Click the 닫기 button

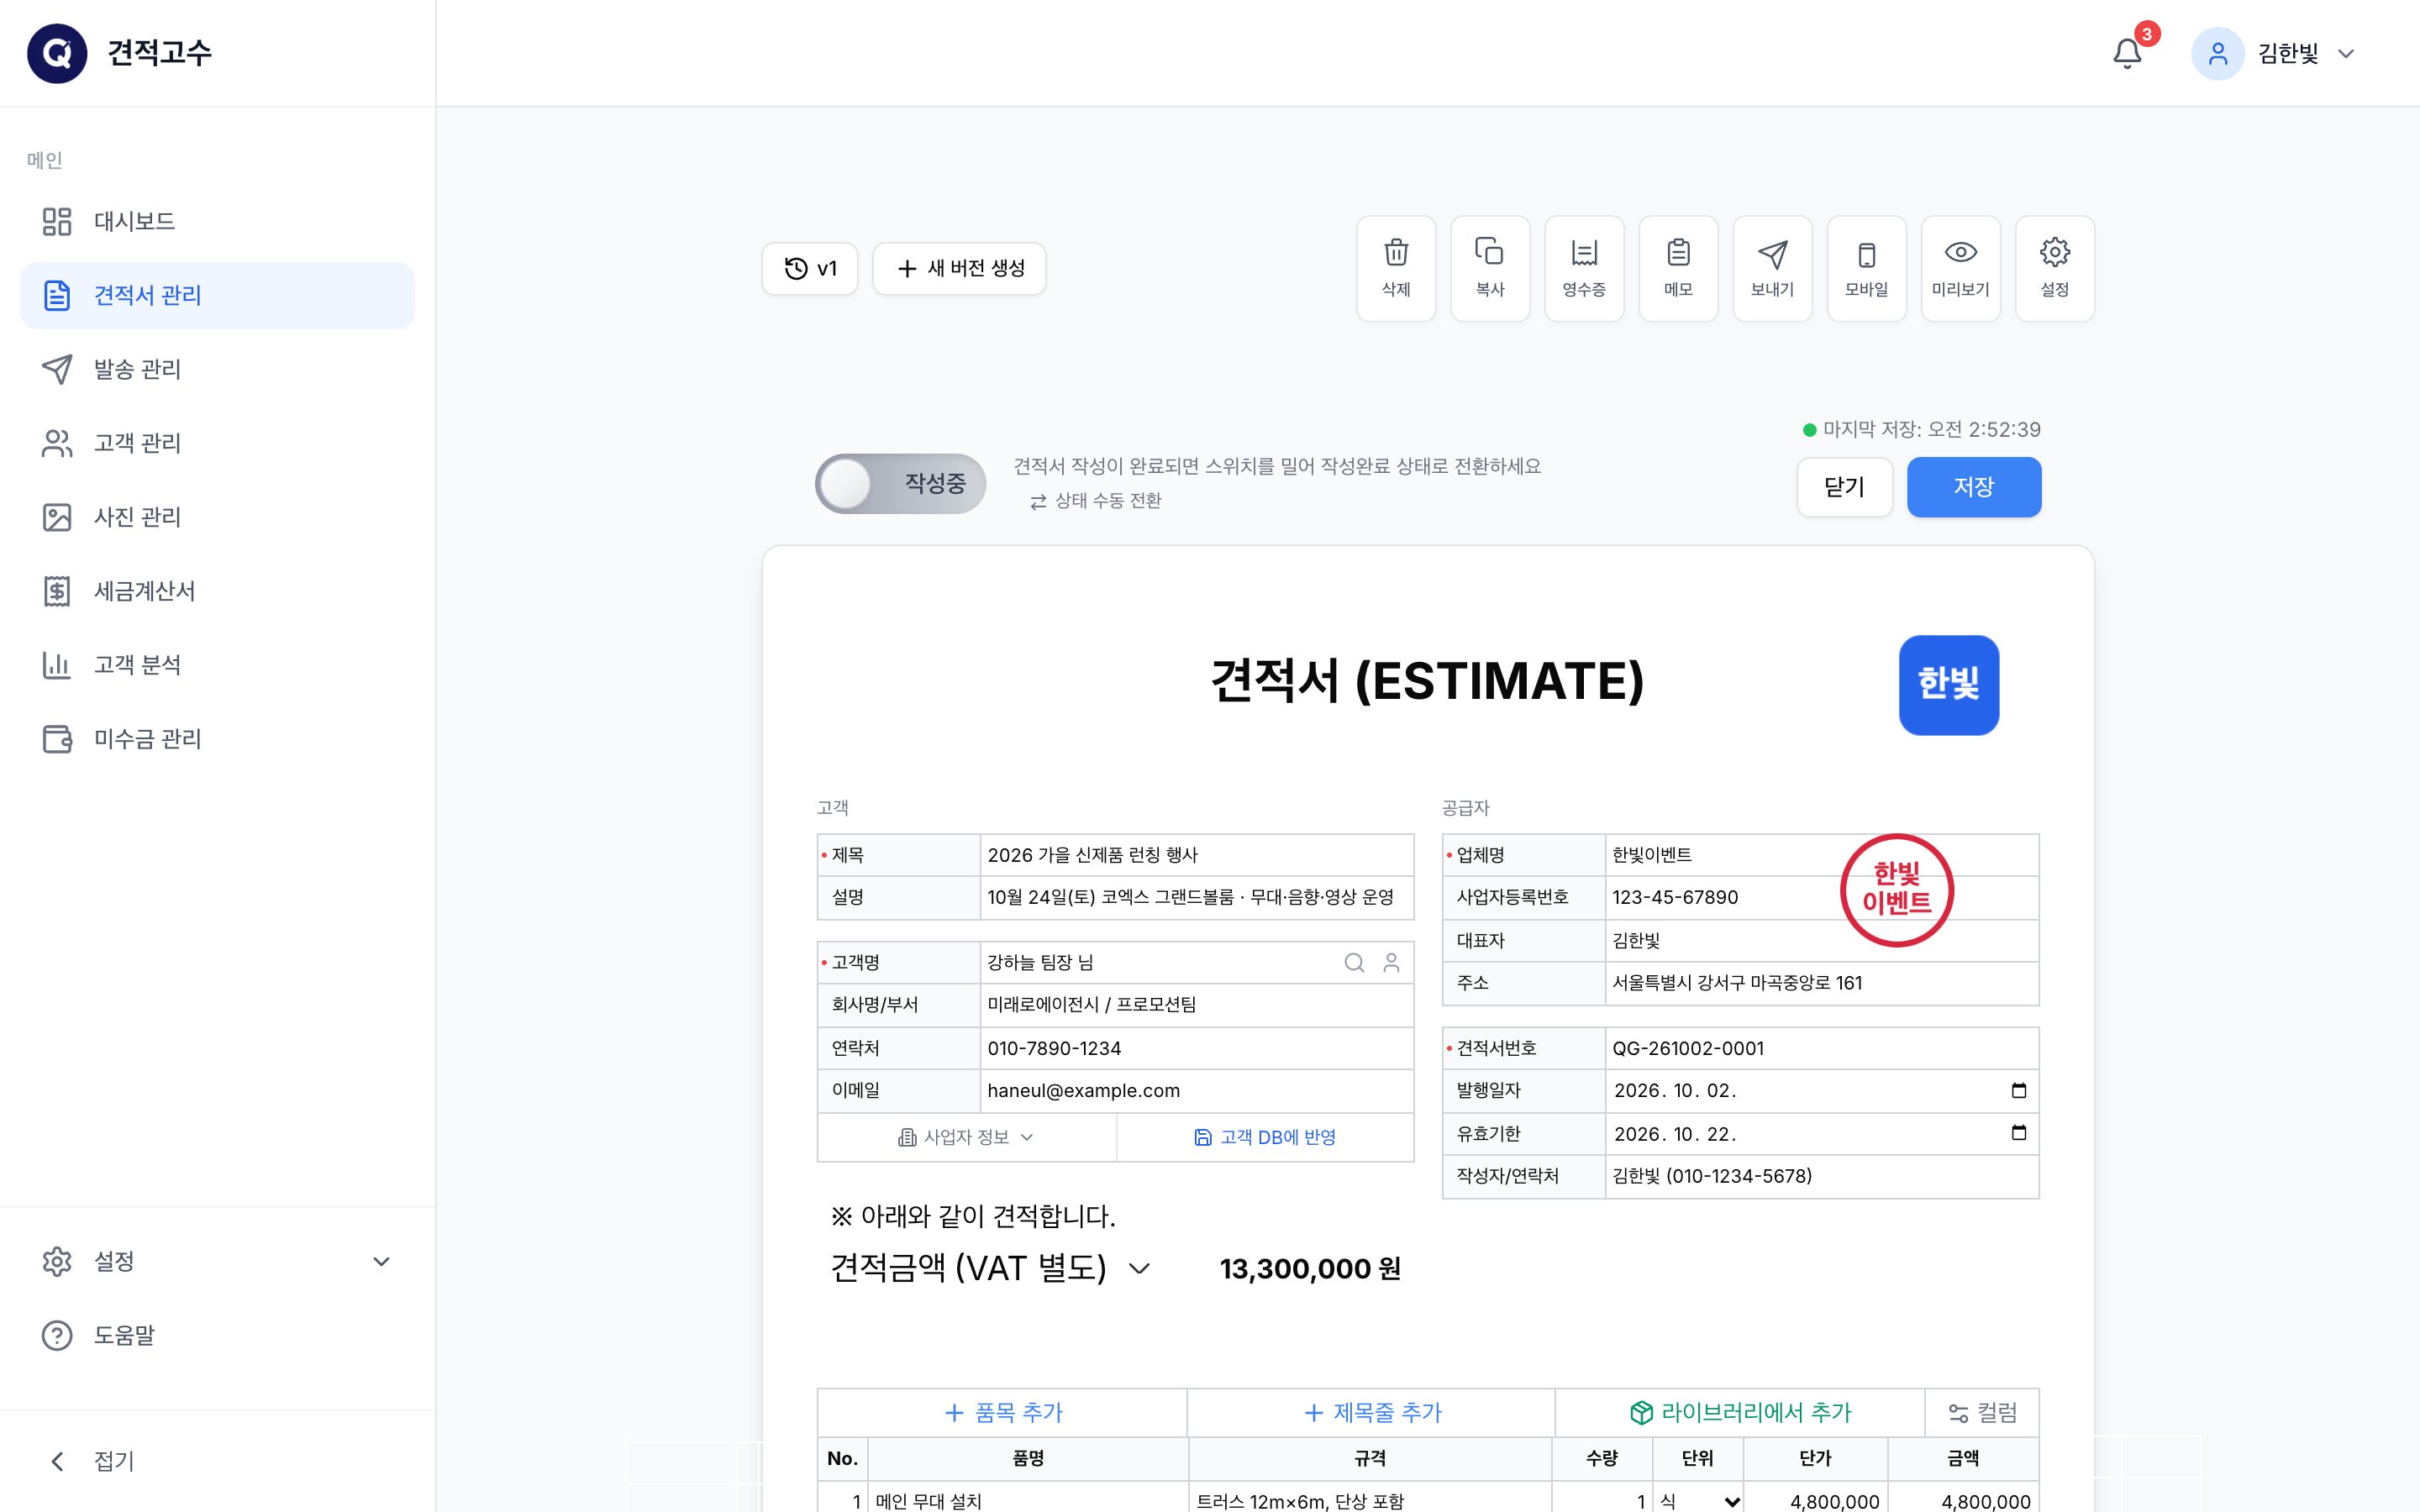click(x=1844, y=487)
